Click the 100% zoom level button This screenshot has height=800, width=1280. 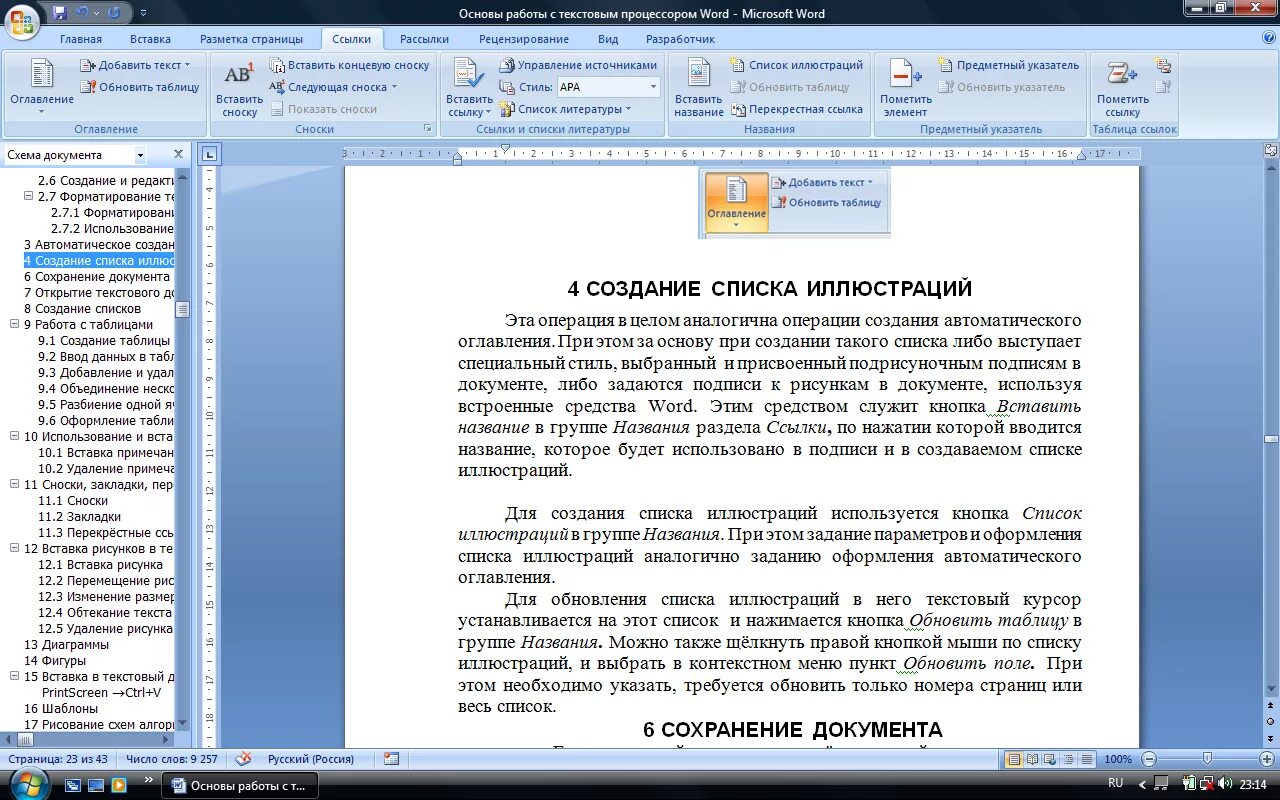click(1118, 759)
